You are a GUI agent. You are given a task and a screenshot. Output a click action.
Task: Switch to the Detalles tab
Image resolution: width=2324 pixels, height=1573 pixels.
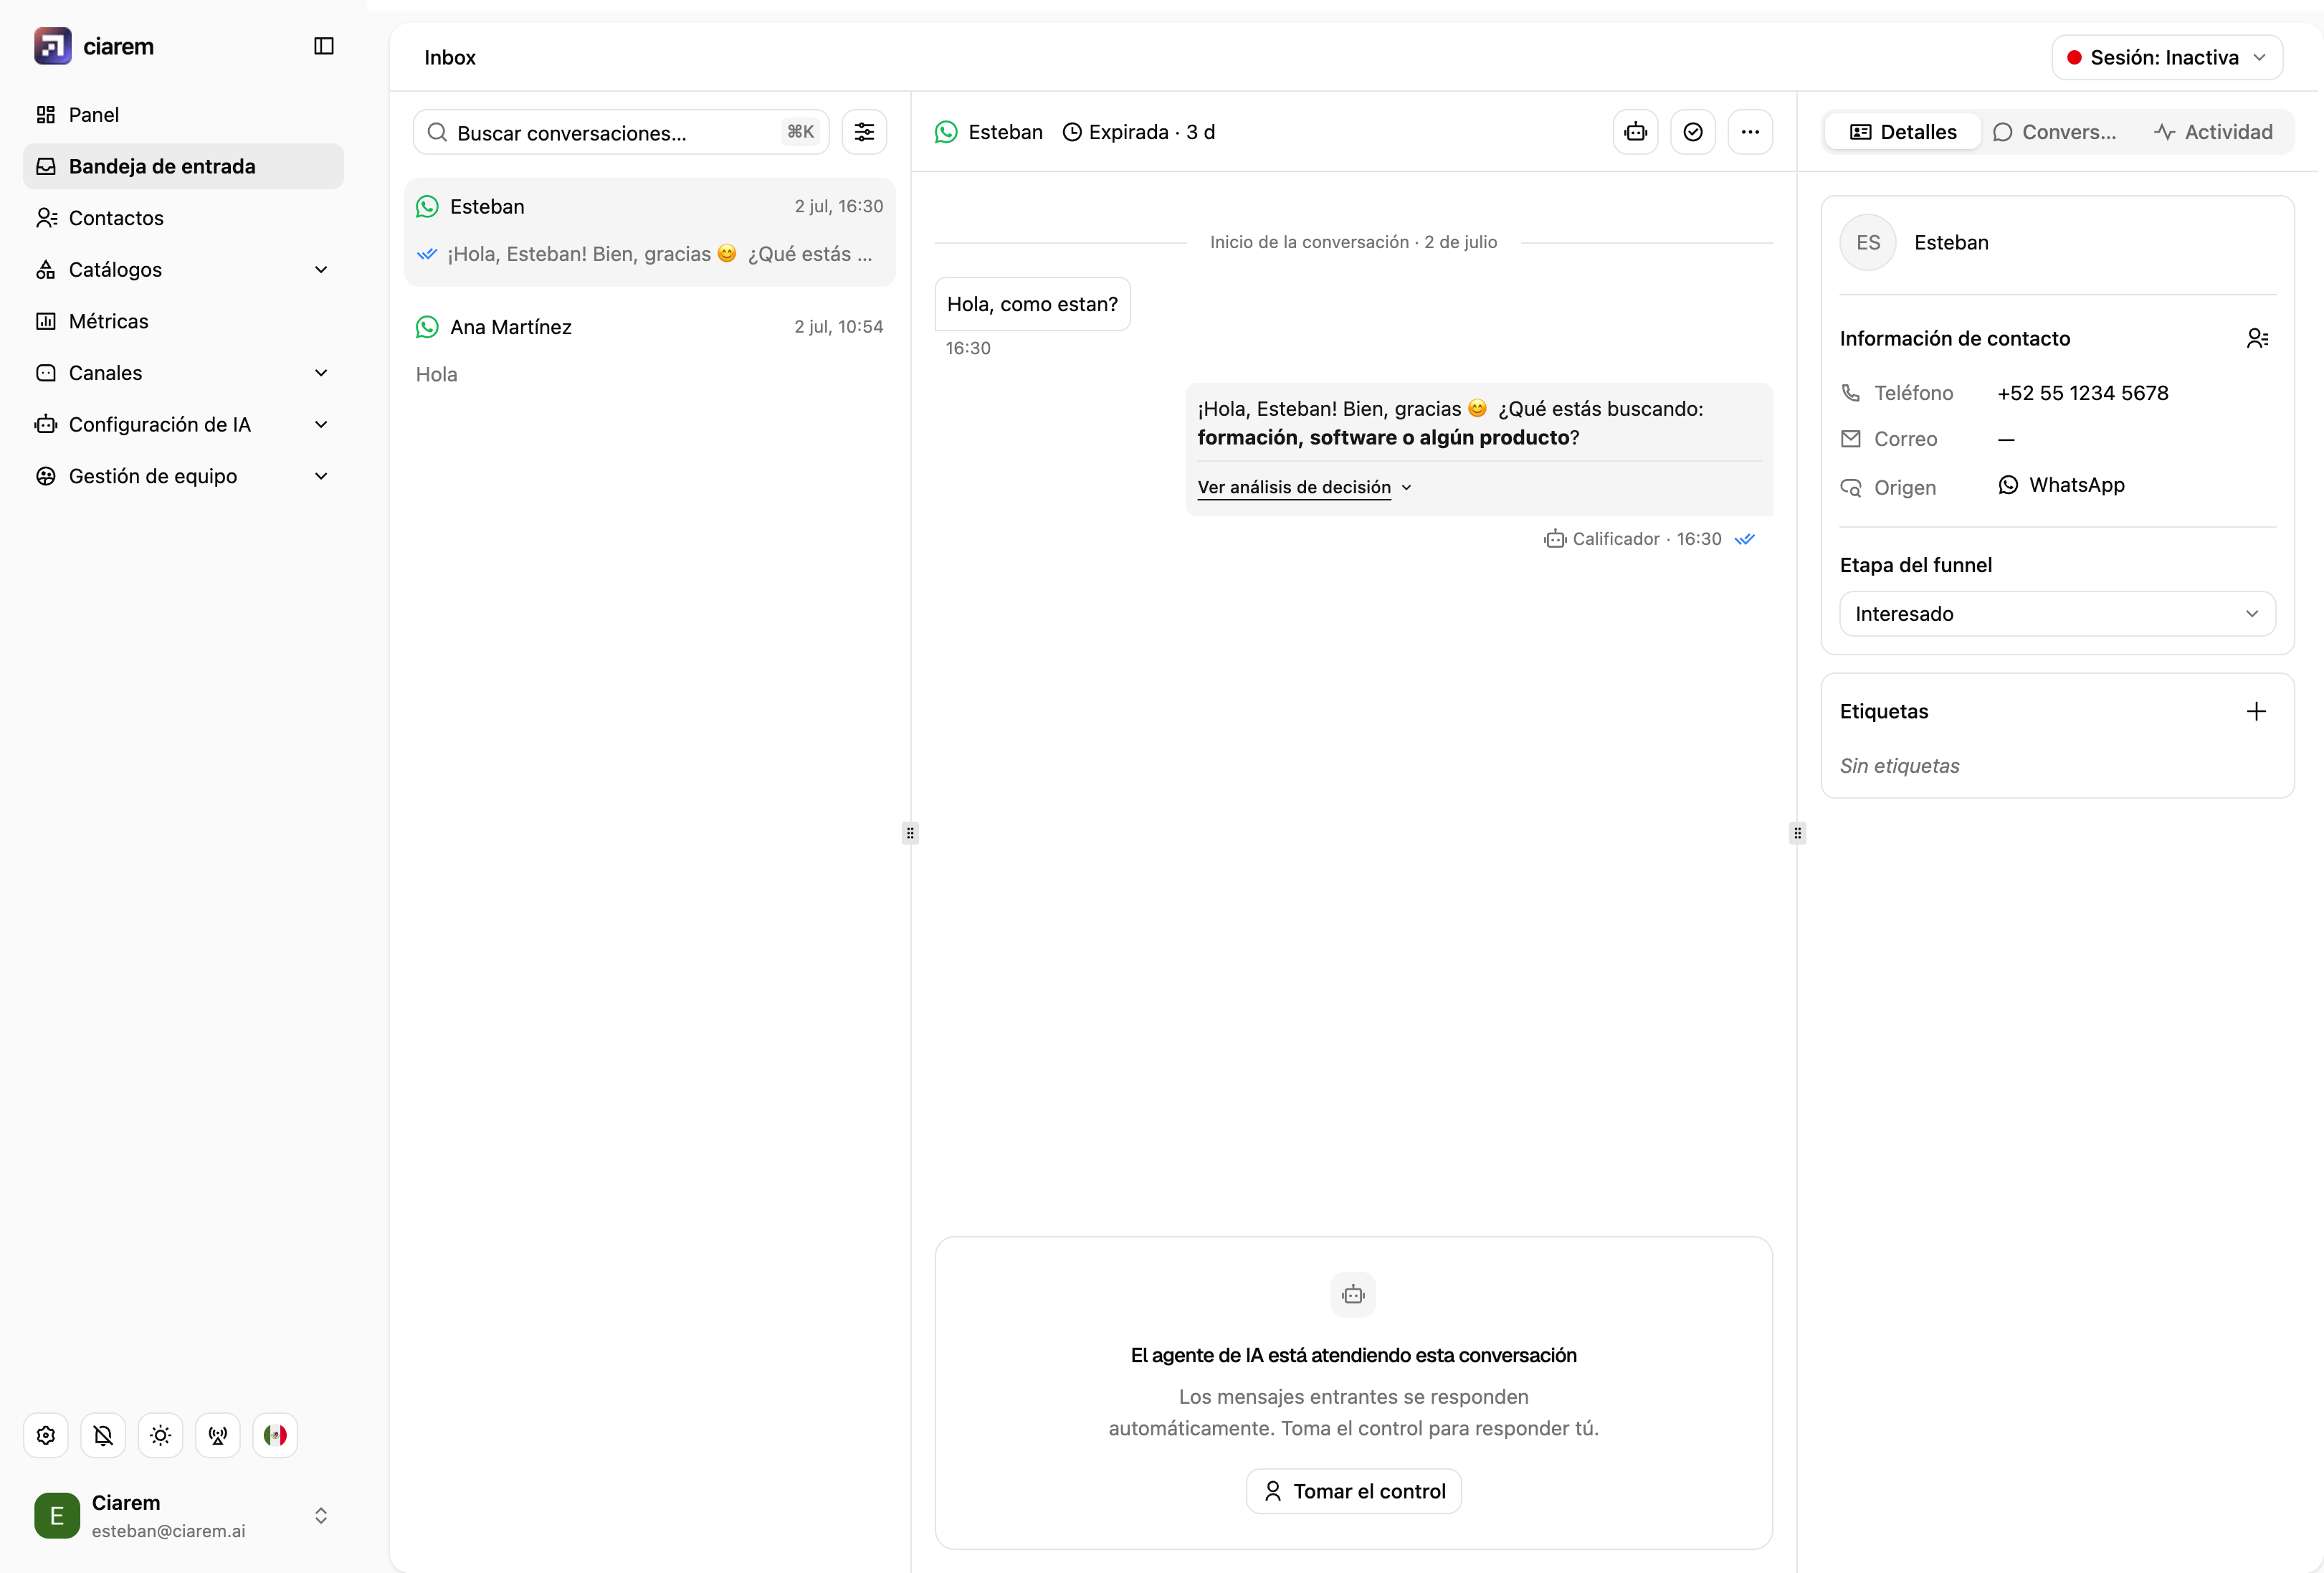click(x=1903, y=132)
